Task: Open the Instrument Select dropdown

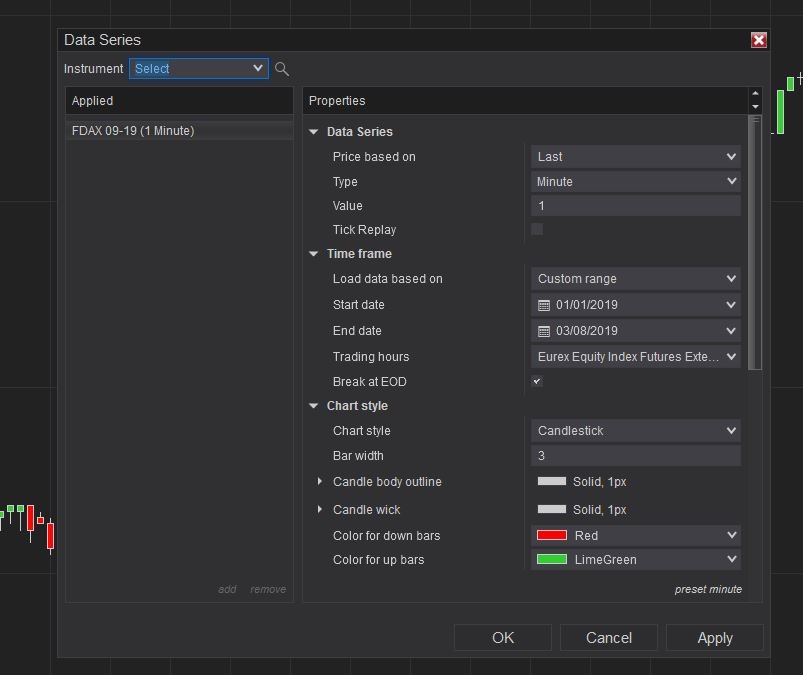Action: [198, 68]
